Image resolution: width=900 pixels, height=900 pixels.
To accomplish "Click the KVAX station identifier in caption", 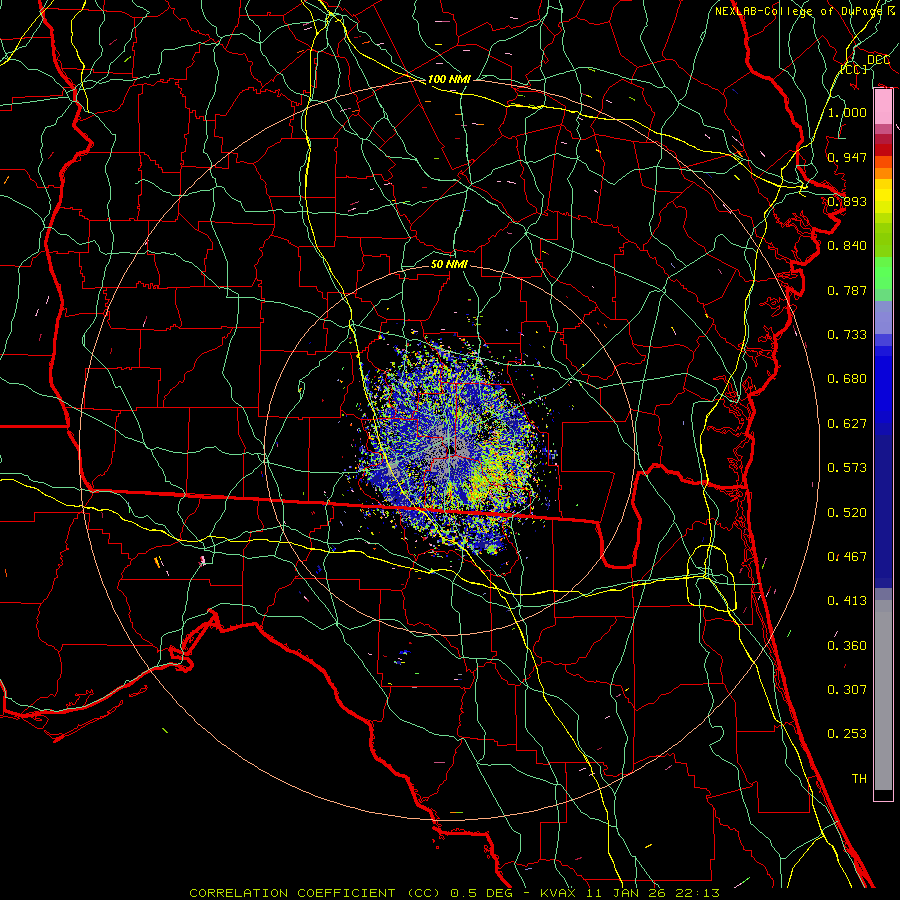I will pyautogui.click(x=560, y=893).
